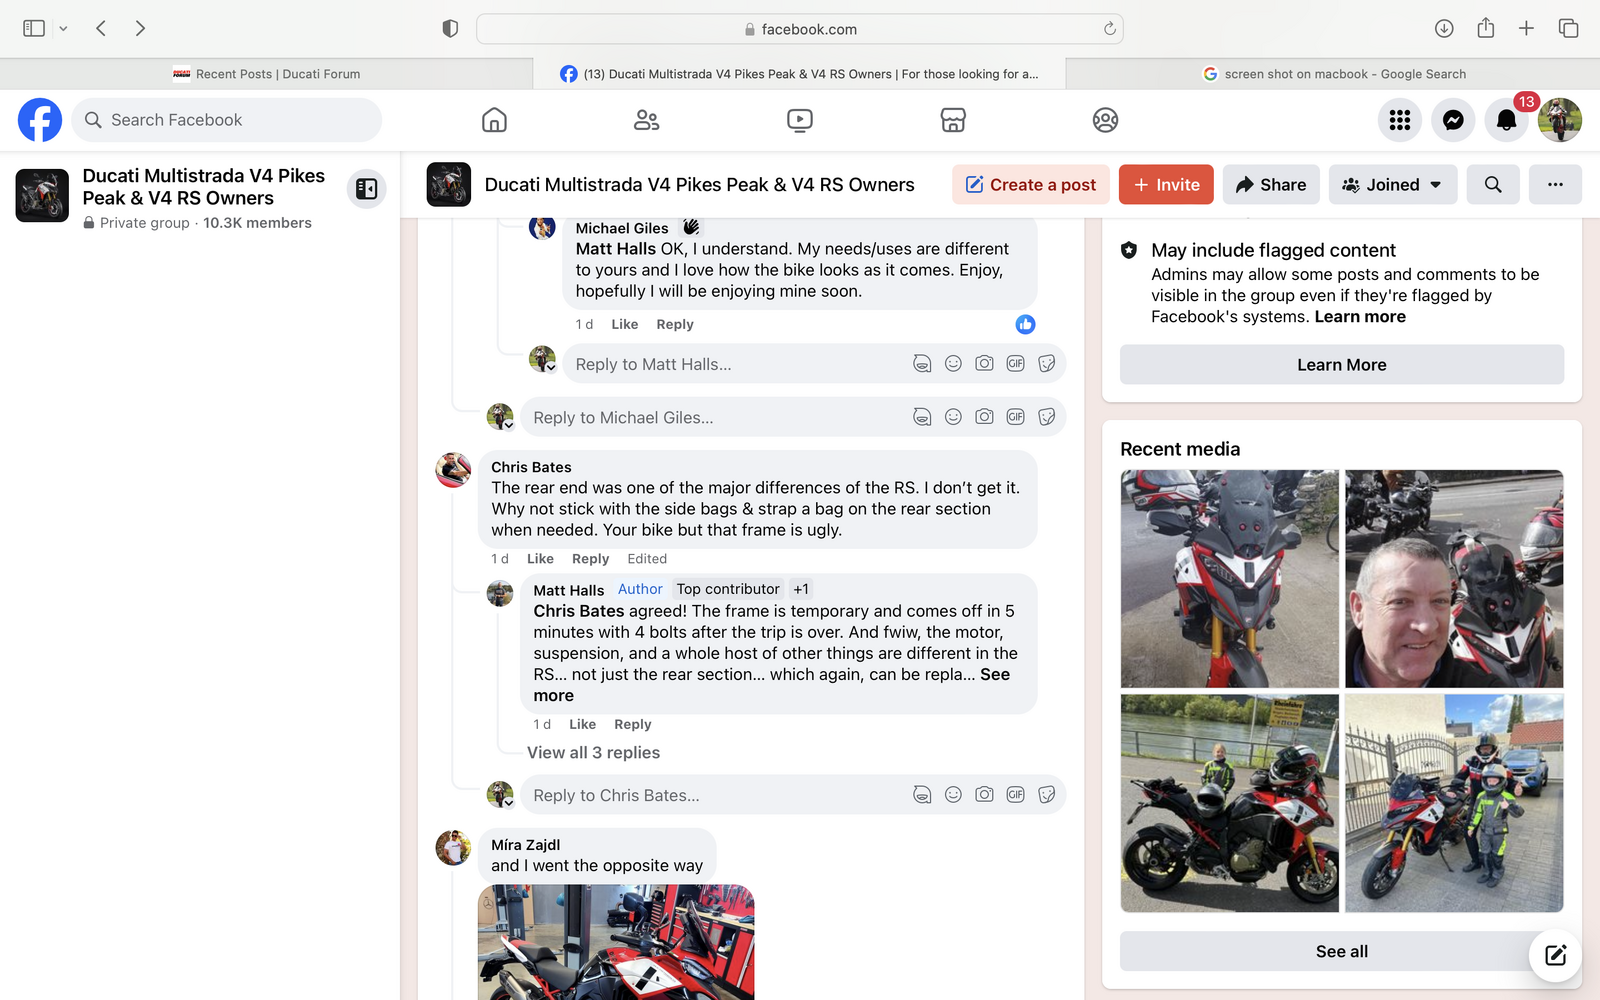This screenshot has width=1600, height=1000.
Task: Add sticker in Reply to Matt Halls
Action: coord(1046,363)
